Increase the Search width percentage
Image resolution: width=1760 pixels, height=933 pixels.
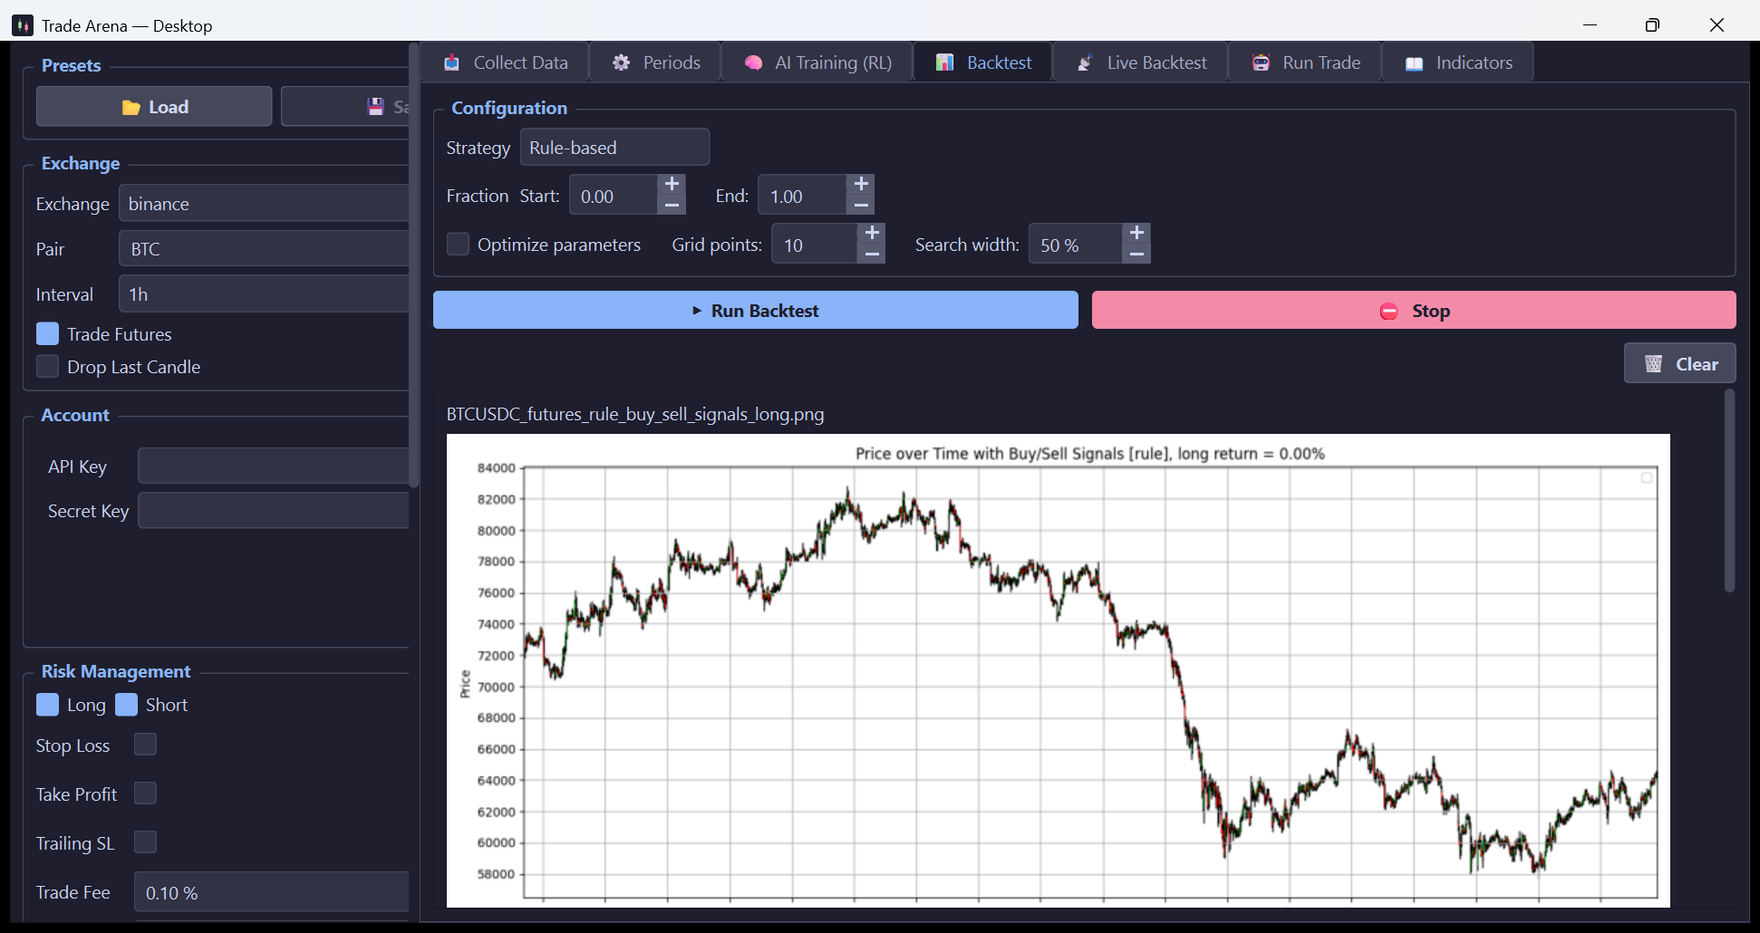click(x=1137, y=233)
